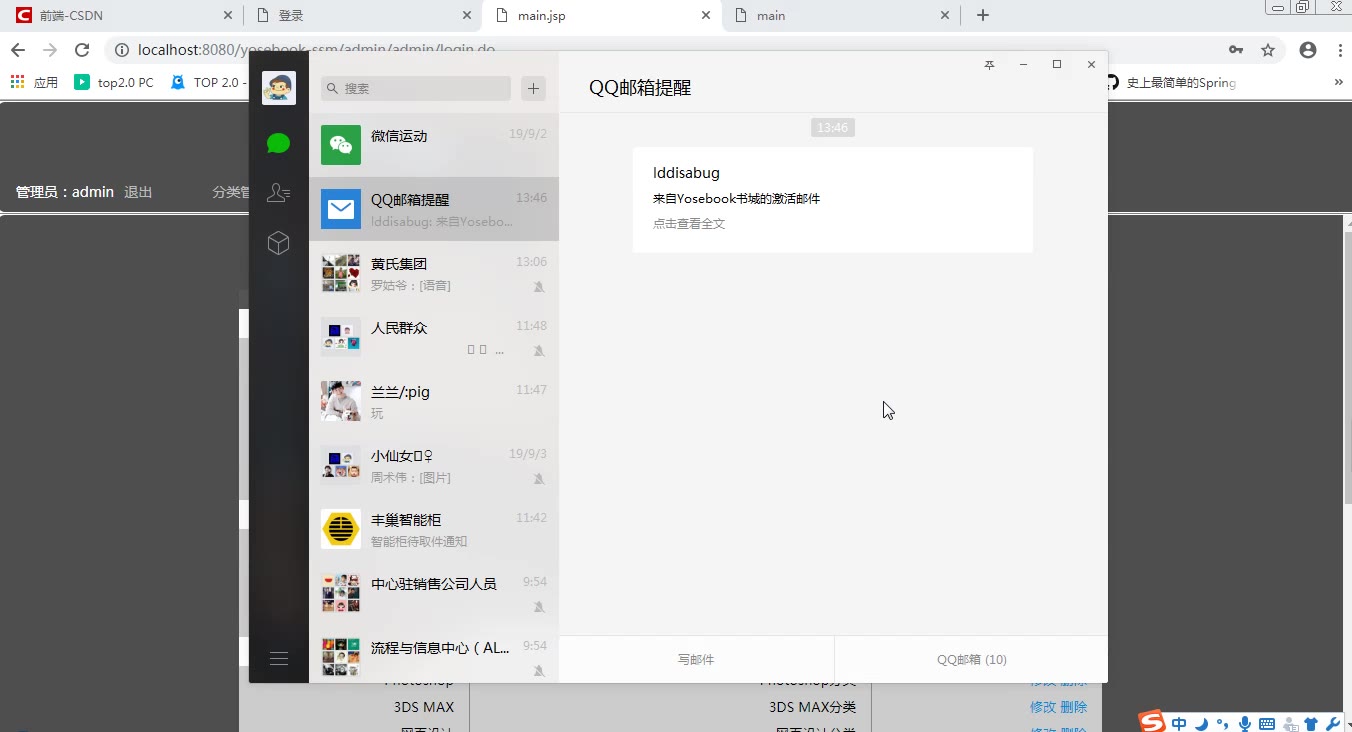Open the Sogou soft keyboard icon
This screenshot has width=1352, height=732.
click(1267, 724)
